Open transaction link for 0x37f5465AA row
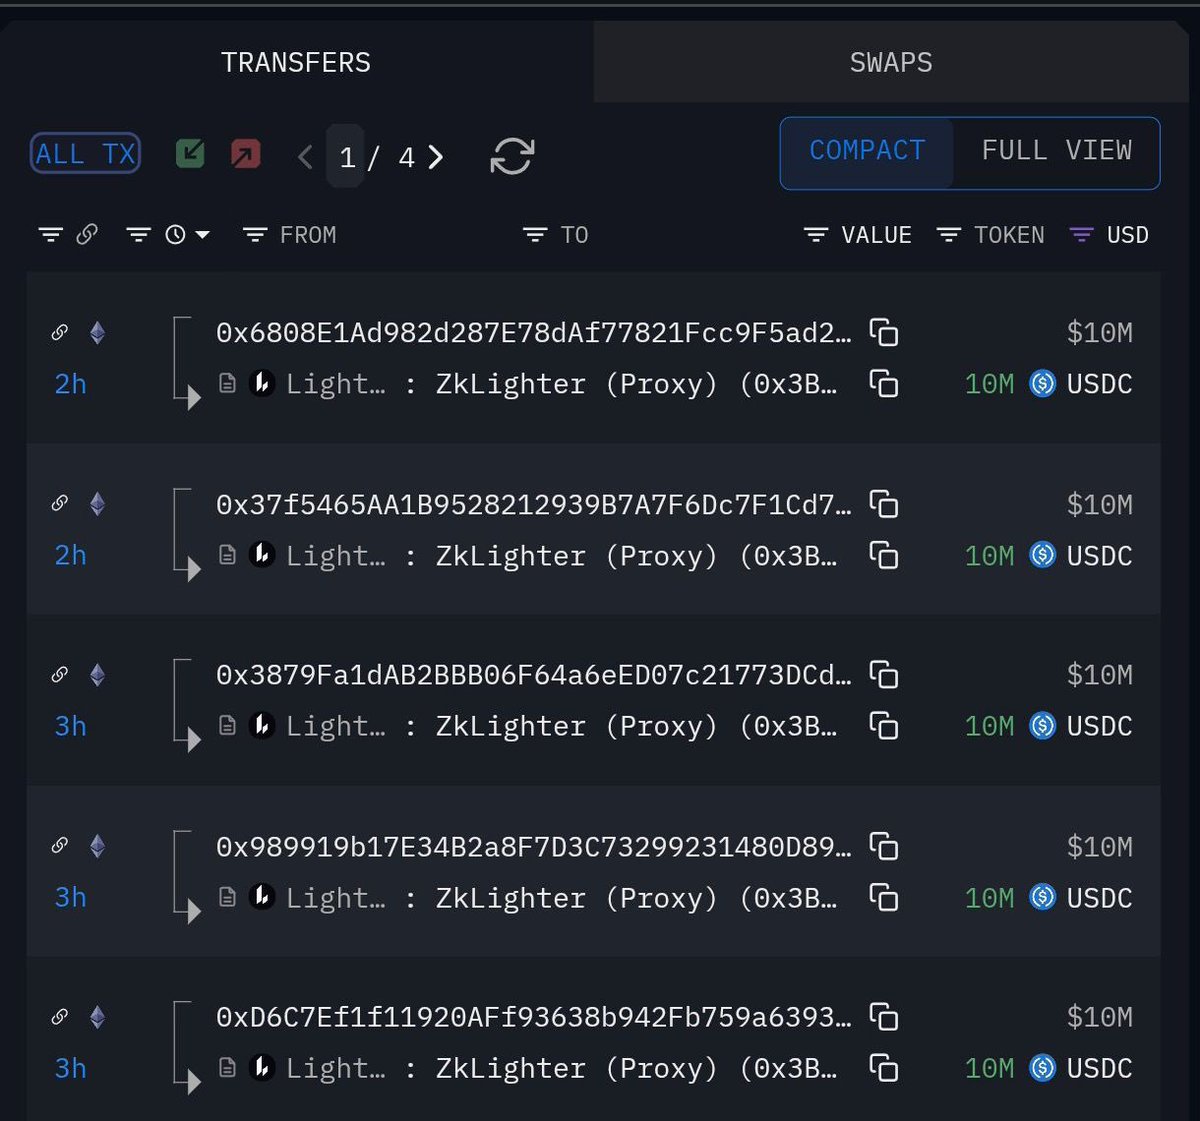1200x1121 pixels. coord(60,503)
